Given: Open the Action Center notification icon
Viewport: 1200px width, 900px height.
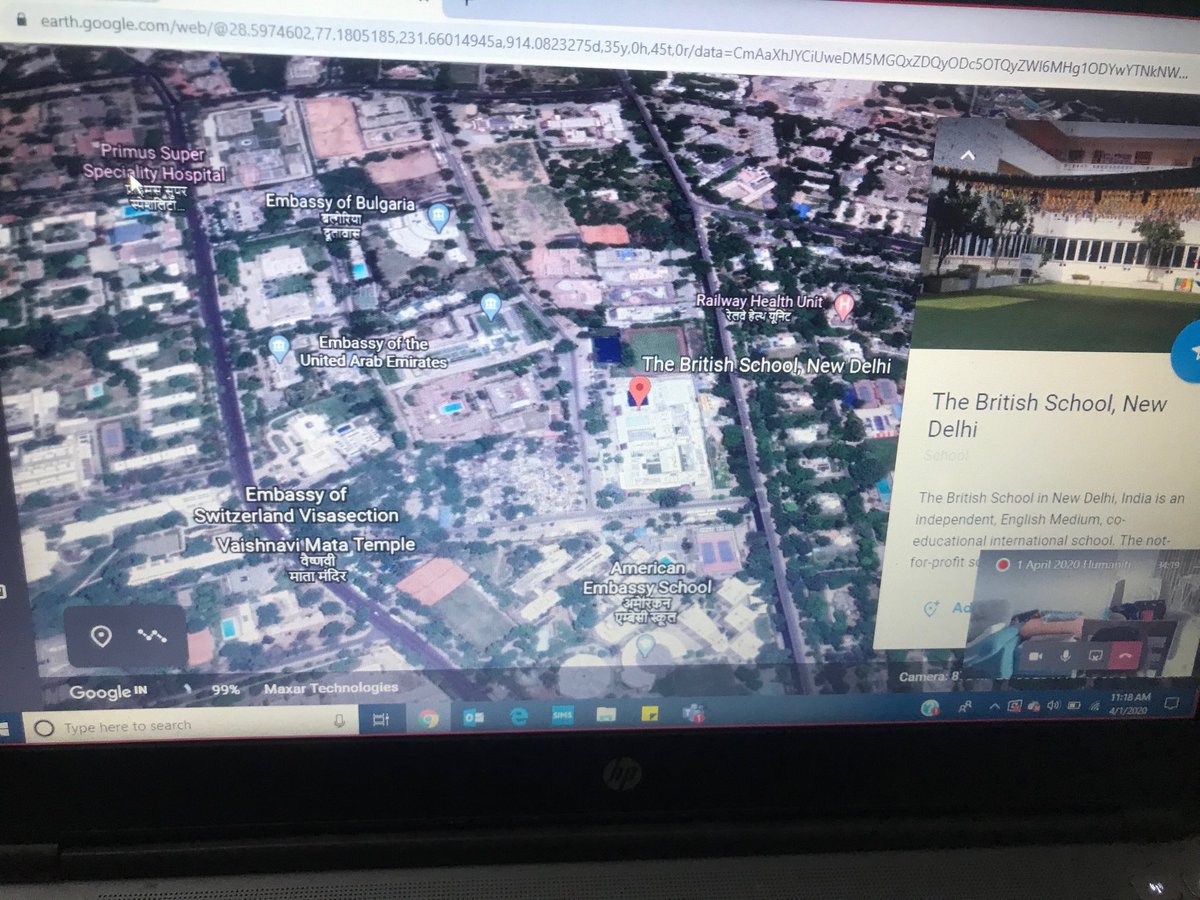Looking at the screenshot, I should 1172,703.
